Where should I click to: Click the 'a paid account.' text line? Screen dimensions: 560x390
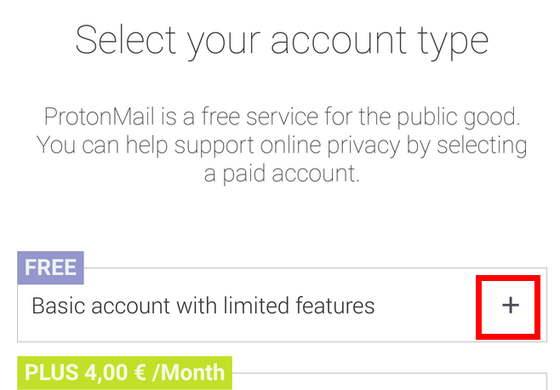click(x=281, y=174)
